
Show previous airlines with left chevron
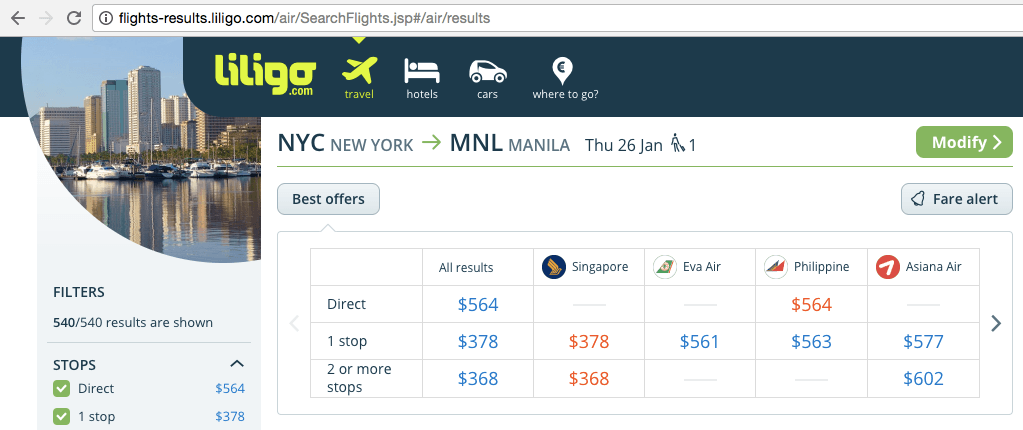click(x=294, y=323)
